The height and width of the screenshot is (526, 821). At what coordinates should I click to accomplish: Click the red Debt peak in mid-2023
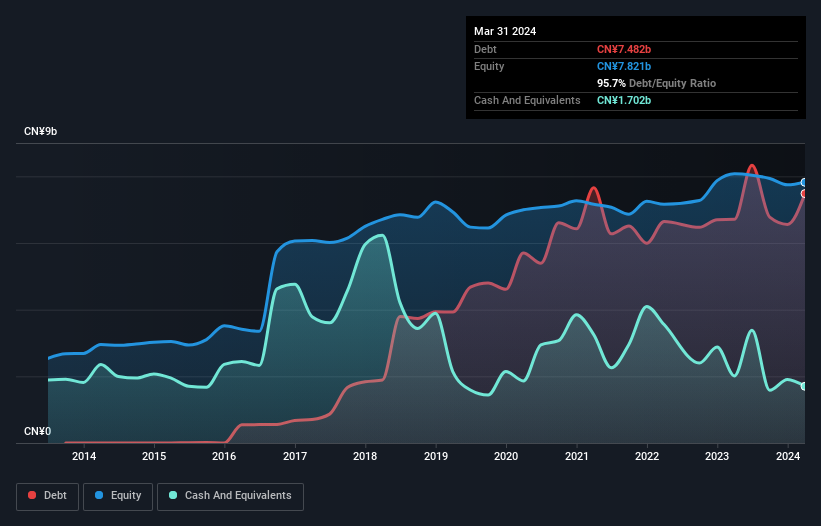(x=752, y=166)
